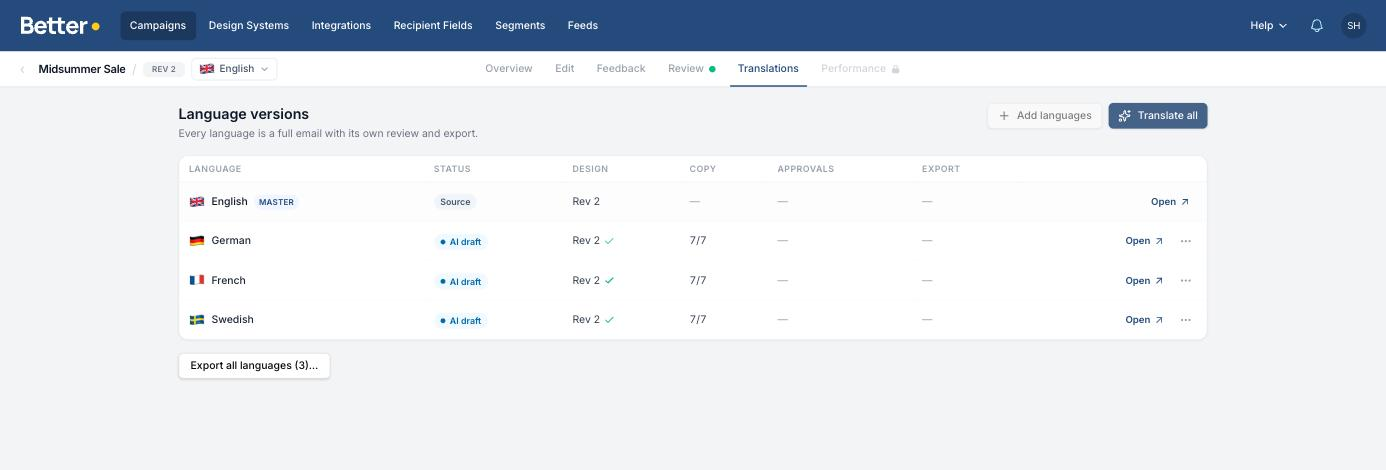Click French's AI draft status badge
This screenshot has width=1386, height=470.
coord(461,282)
